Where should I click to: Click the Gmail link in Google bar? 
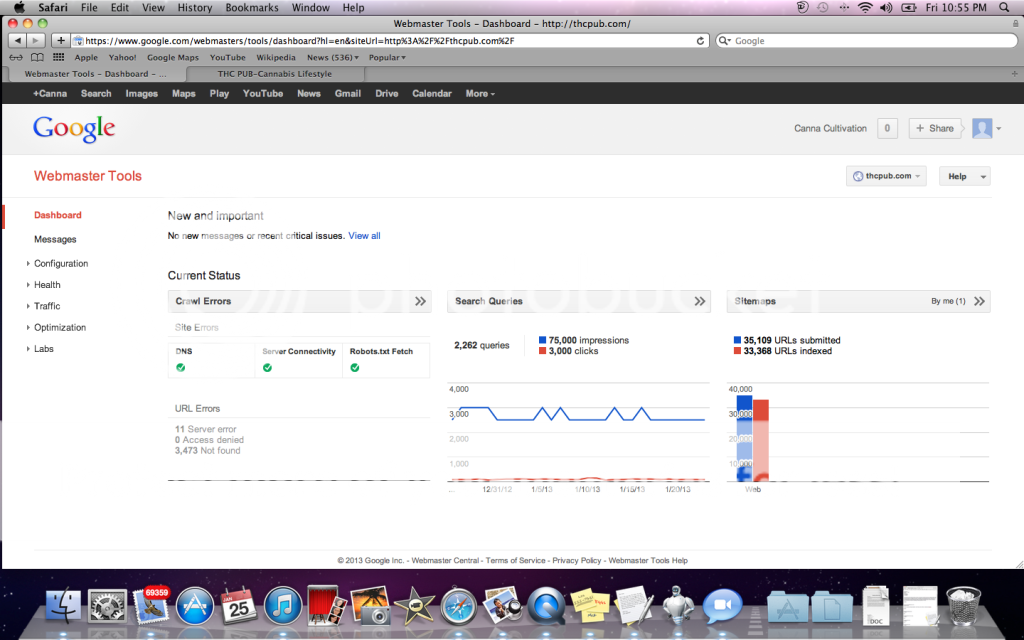(x=347, y=93)
